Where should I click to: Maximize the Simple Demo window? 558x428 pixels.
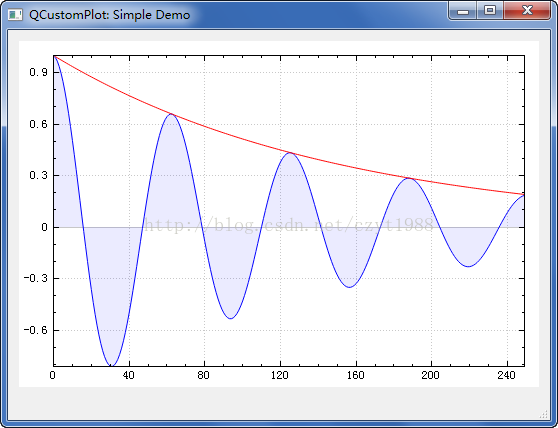[x=490, y=11]
